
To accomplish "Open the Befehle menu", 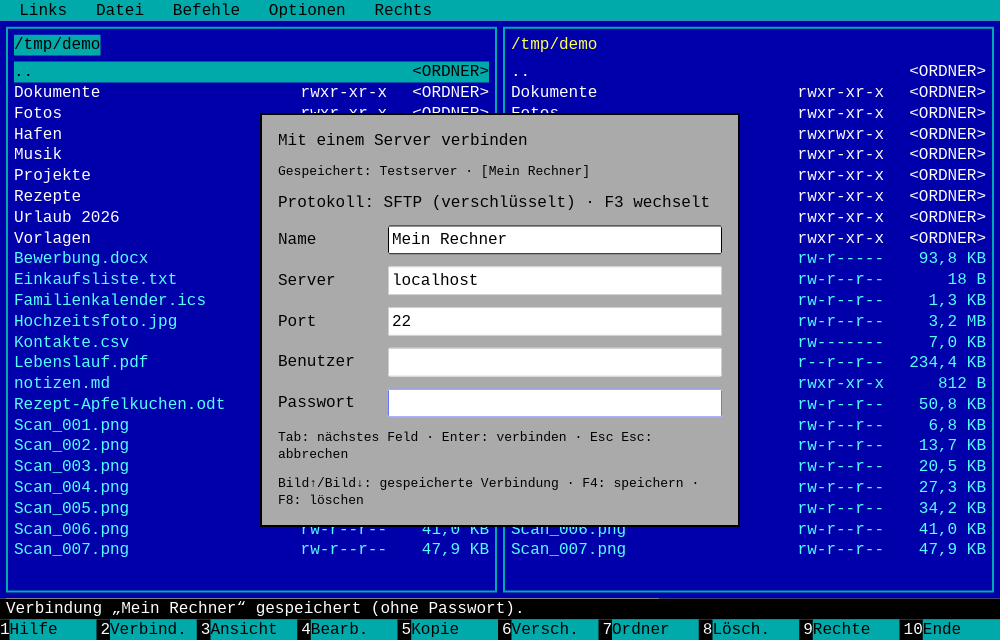I will 206,10.
